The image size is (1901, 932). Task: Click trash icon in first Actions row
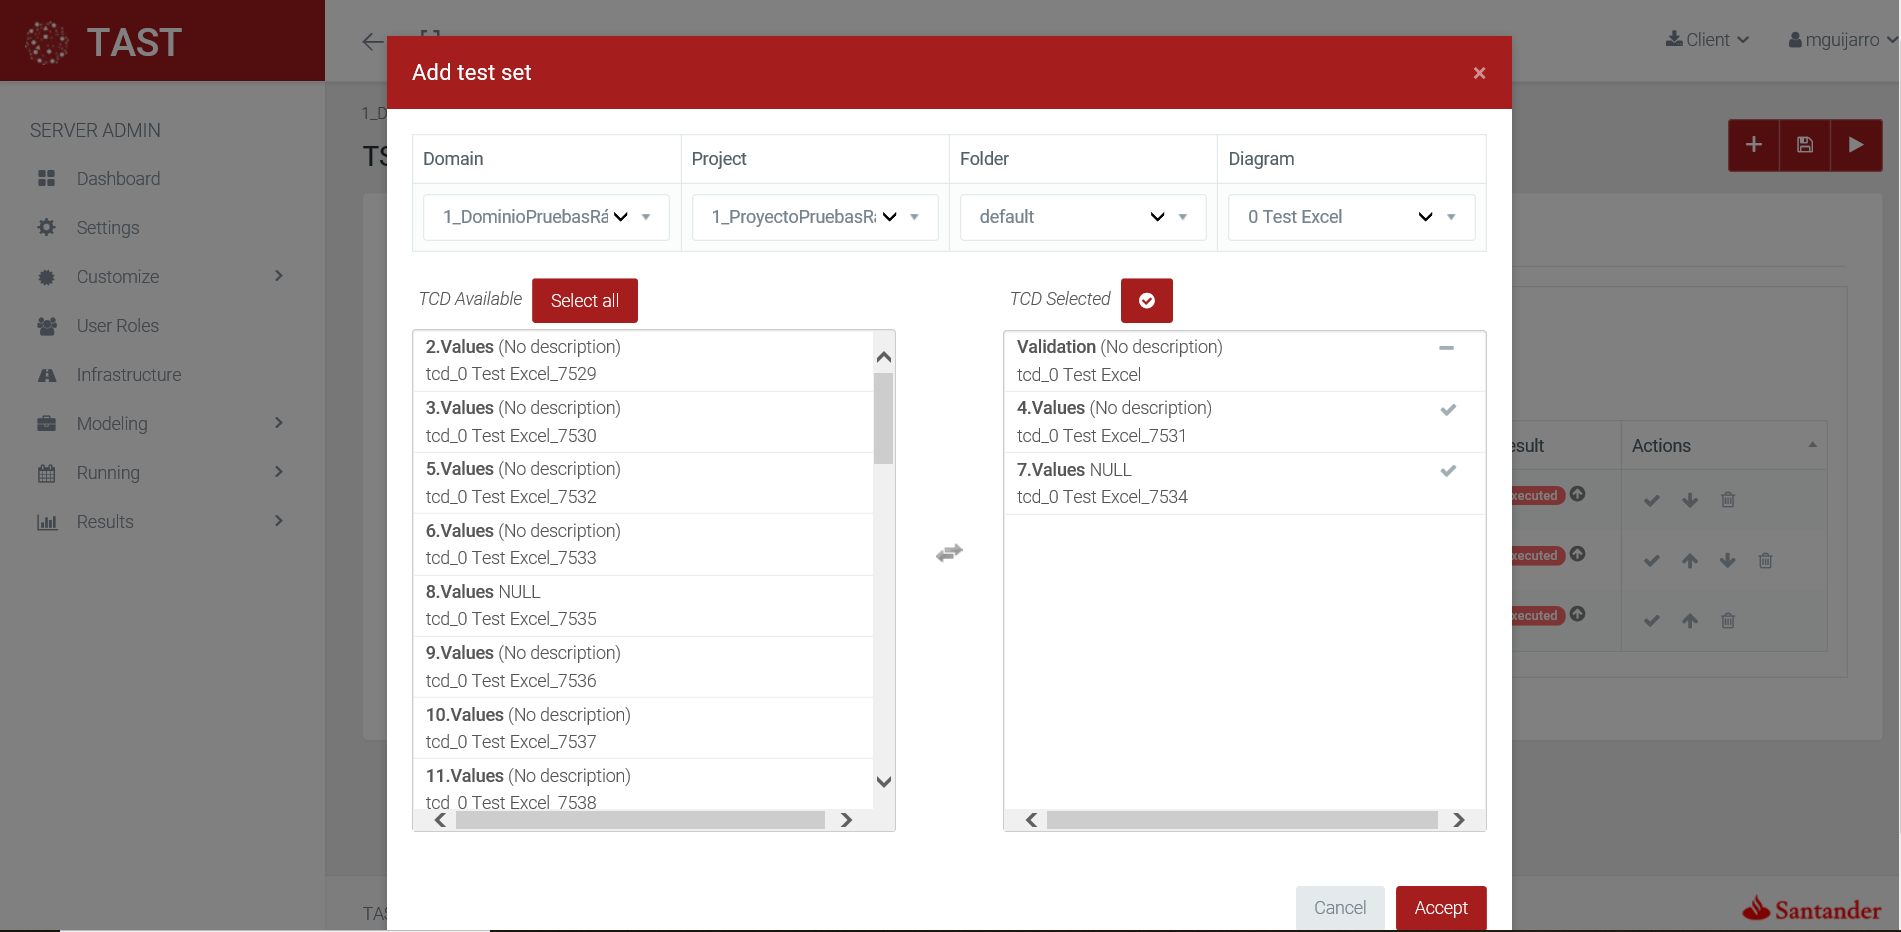pyautogui.click(x=1727, y=500)
